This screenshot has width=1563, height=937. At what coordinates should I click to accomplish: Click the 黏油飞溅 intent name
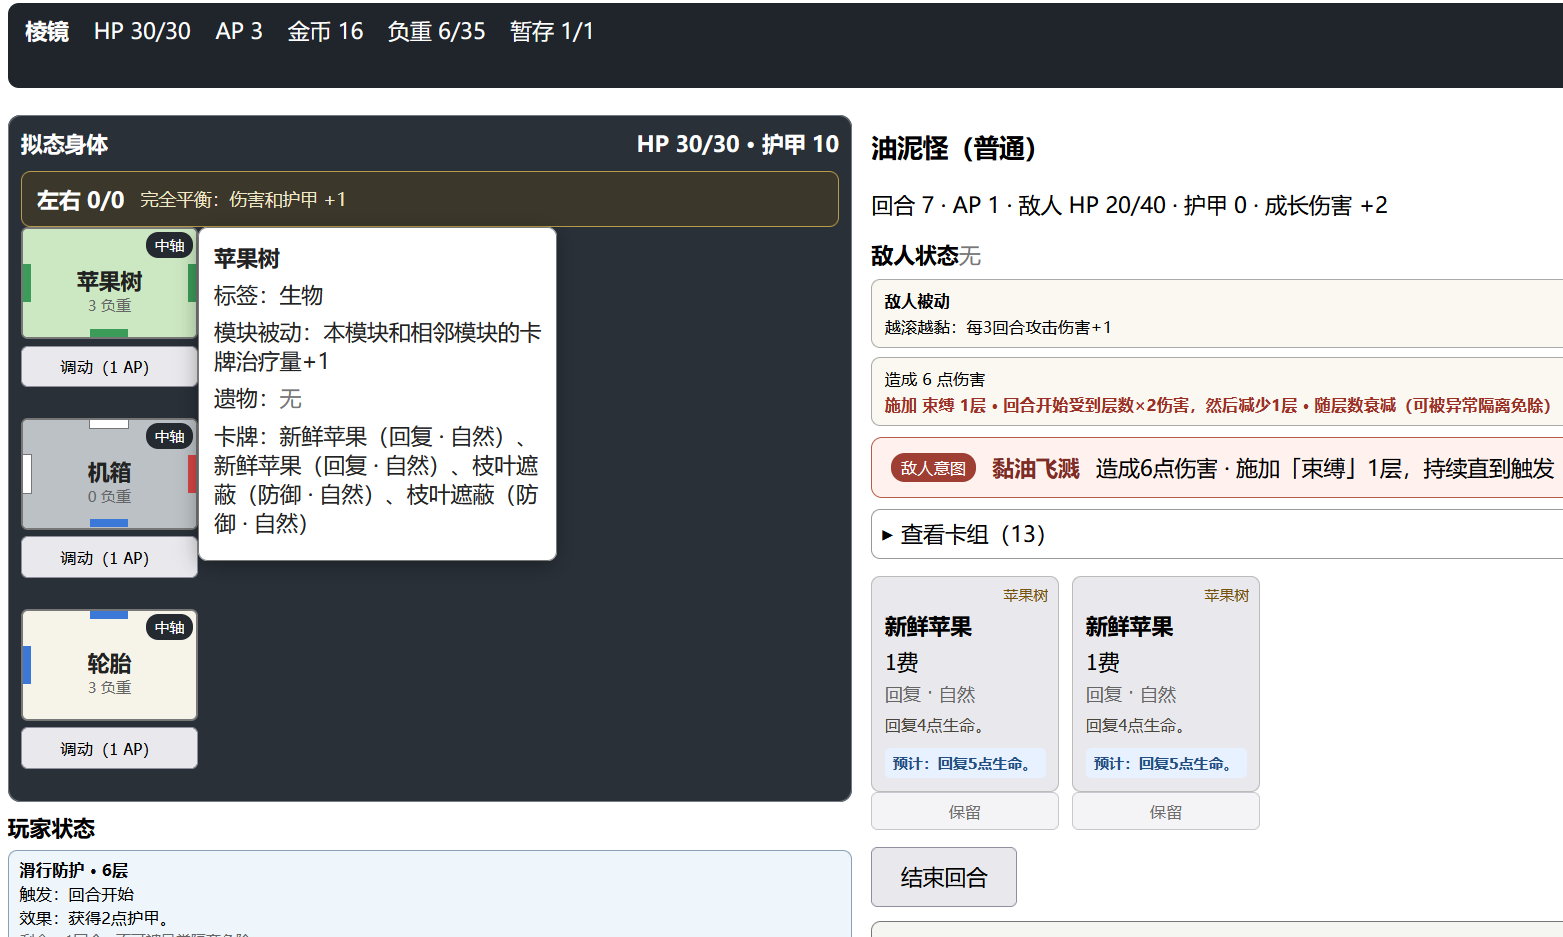[x=1035, y=468]
